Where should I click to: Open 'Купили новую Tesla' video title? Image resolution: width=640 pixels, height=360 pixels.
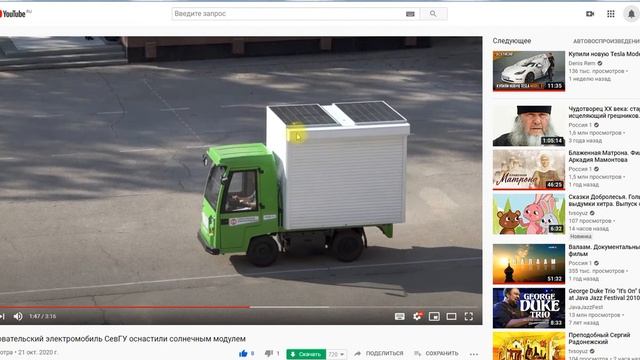pyautogui.click(x=604, y=54)
